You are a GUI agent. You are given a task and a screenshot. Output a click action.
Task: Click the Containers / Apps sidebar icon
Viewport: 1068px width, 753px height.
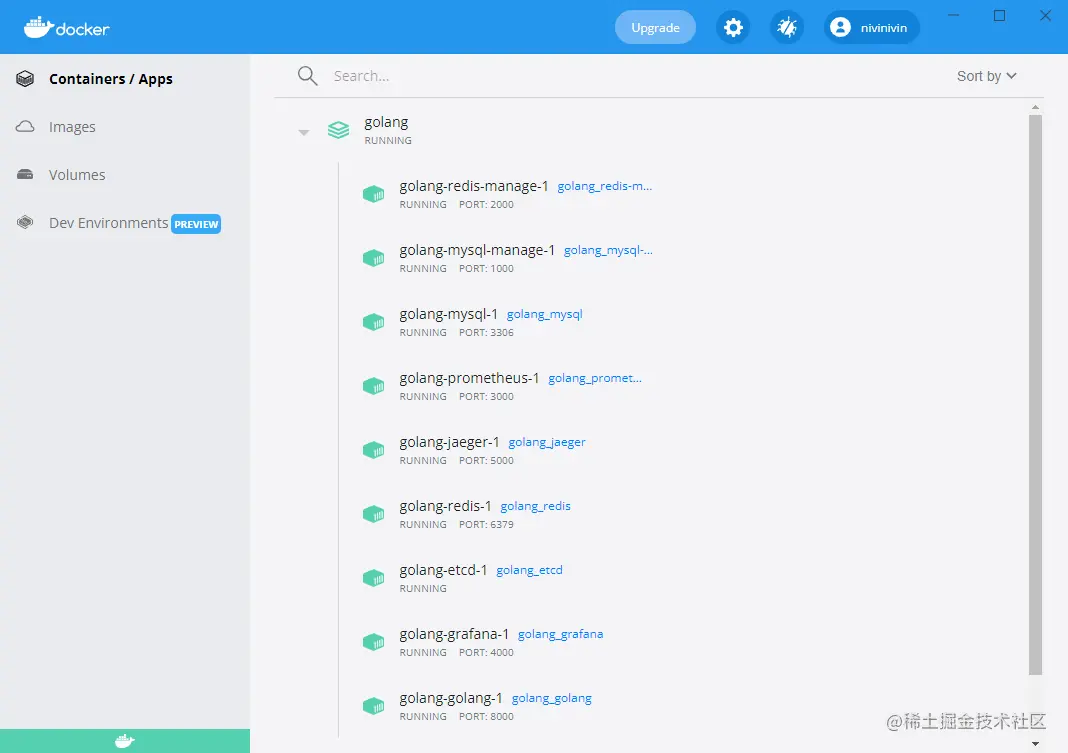25,79
